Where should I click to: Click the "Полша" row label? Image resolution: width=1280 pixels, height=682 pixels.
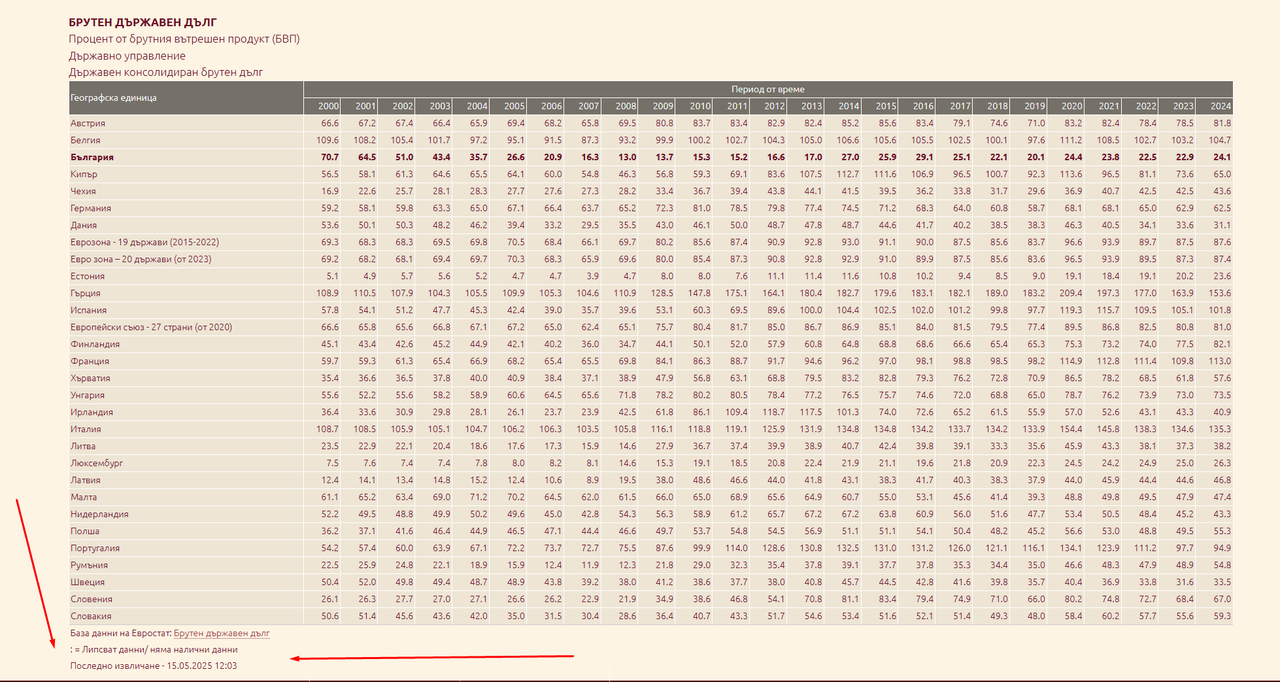(x=85, y=531)
